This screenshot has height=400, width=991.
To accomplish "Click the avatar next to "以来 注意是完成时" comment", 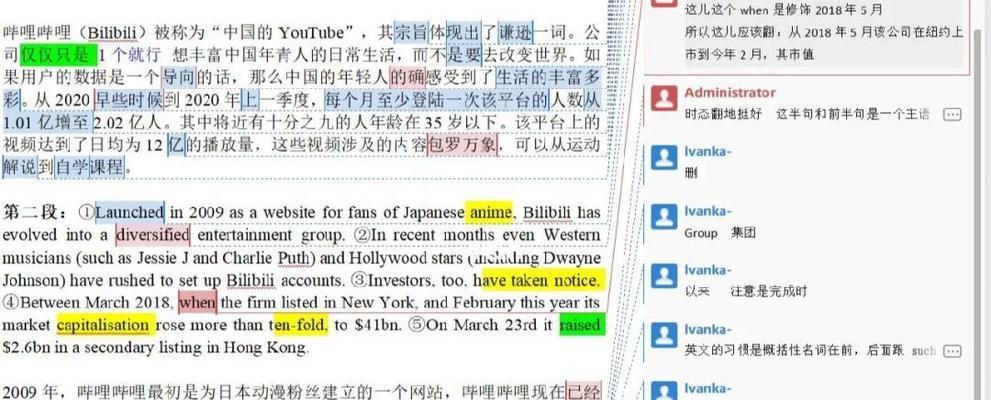I will tap(664, 276).
